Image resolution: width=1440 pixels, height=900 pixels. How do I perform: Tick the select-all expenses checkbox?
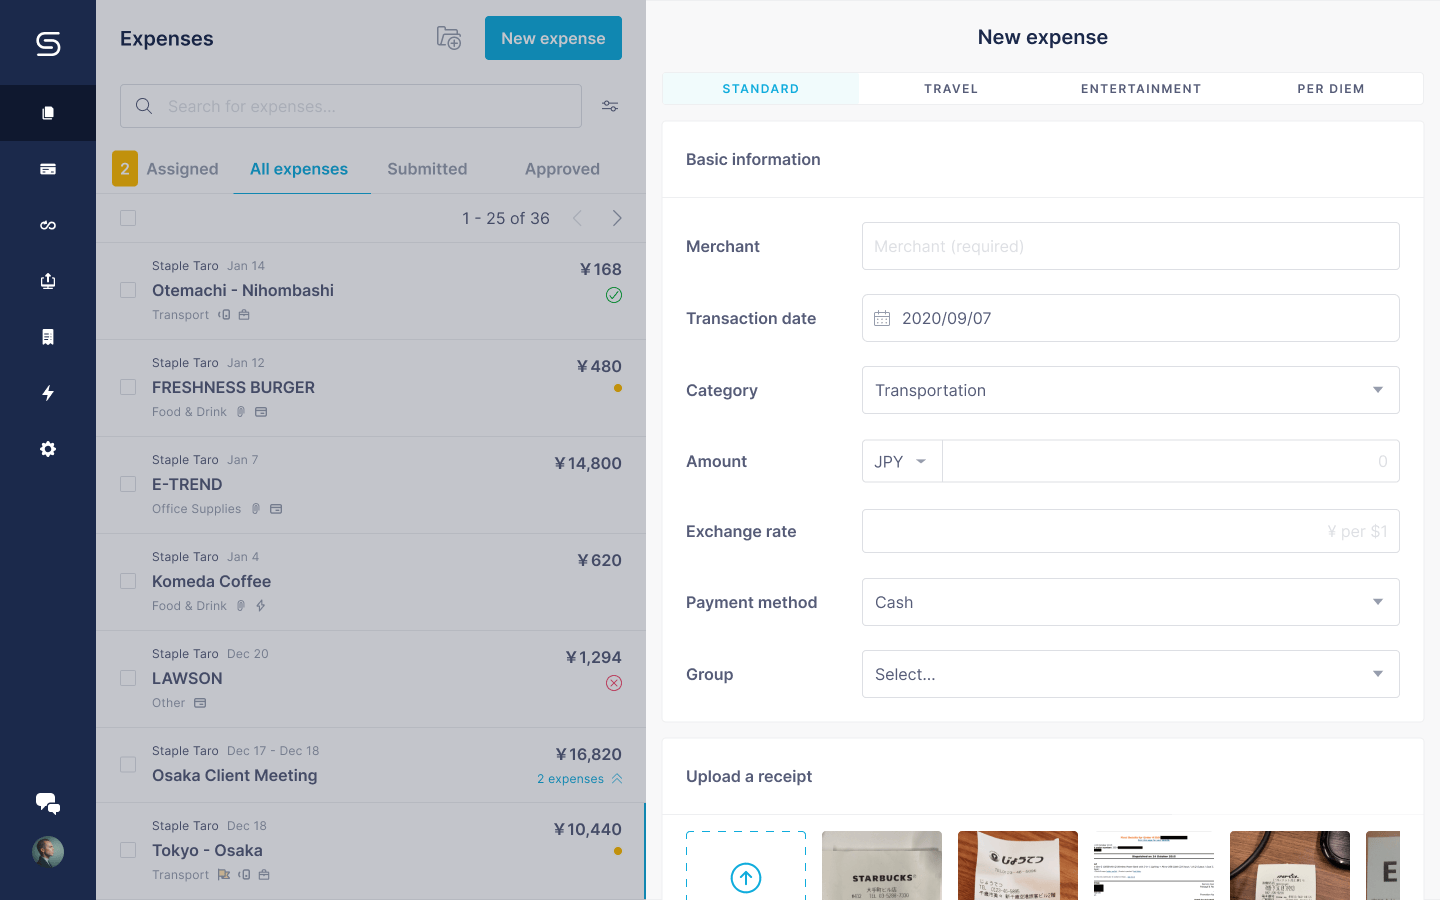pyautogui.click(x=128, y=218)
